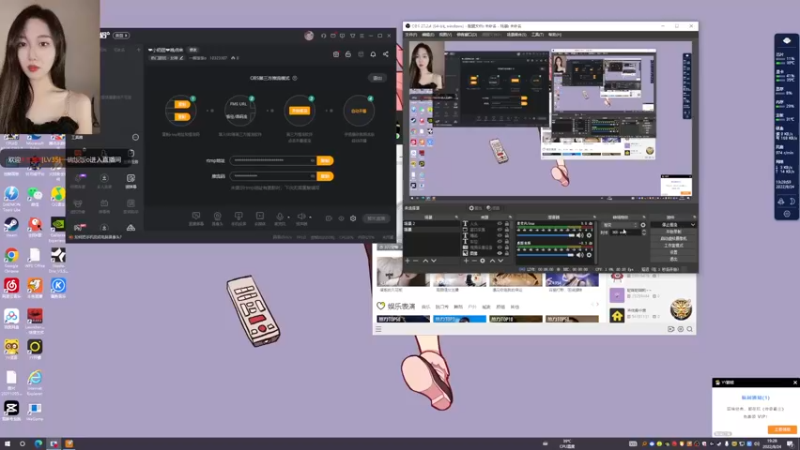
Task: Click the start recording button in OBS Controls
Action: pos(673,232)
